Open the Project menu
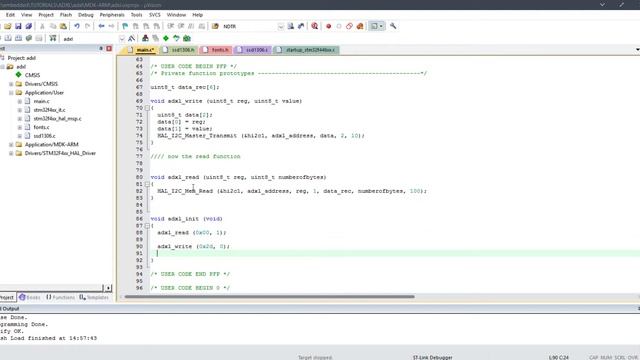This screenshot has height=360, width=640. pos(46,15)
